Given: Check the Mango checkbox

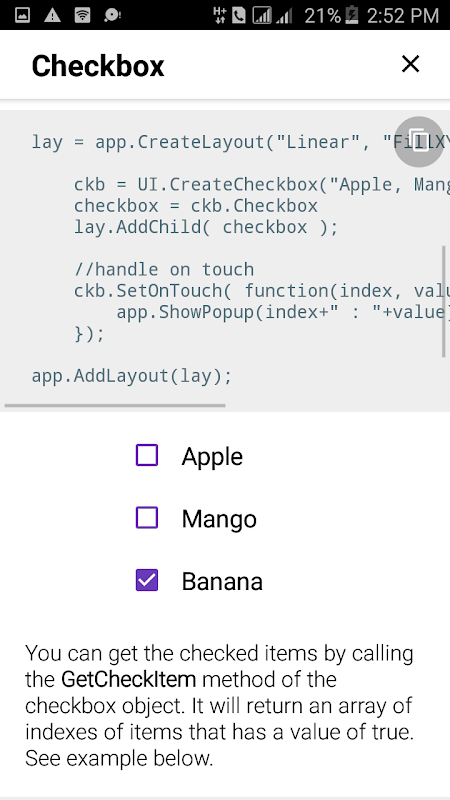Looking at the screenshot, I should click(x=147, y=518).
